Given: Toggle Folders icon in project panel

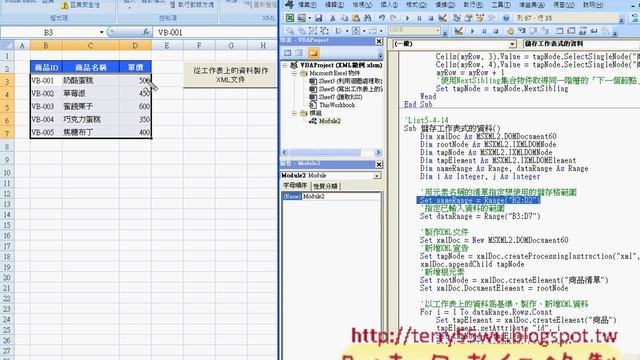Looking at the screenshot, I should pos(313,53).
